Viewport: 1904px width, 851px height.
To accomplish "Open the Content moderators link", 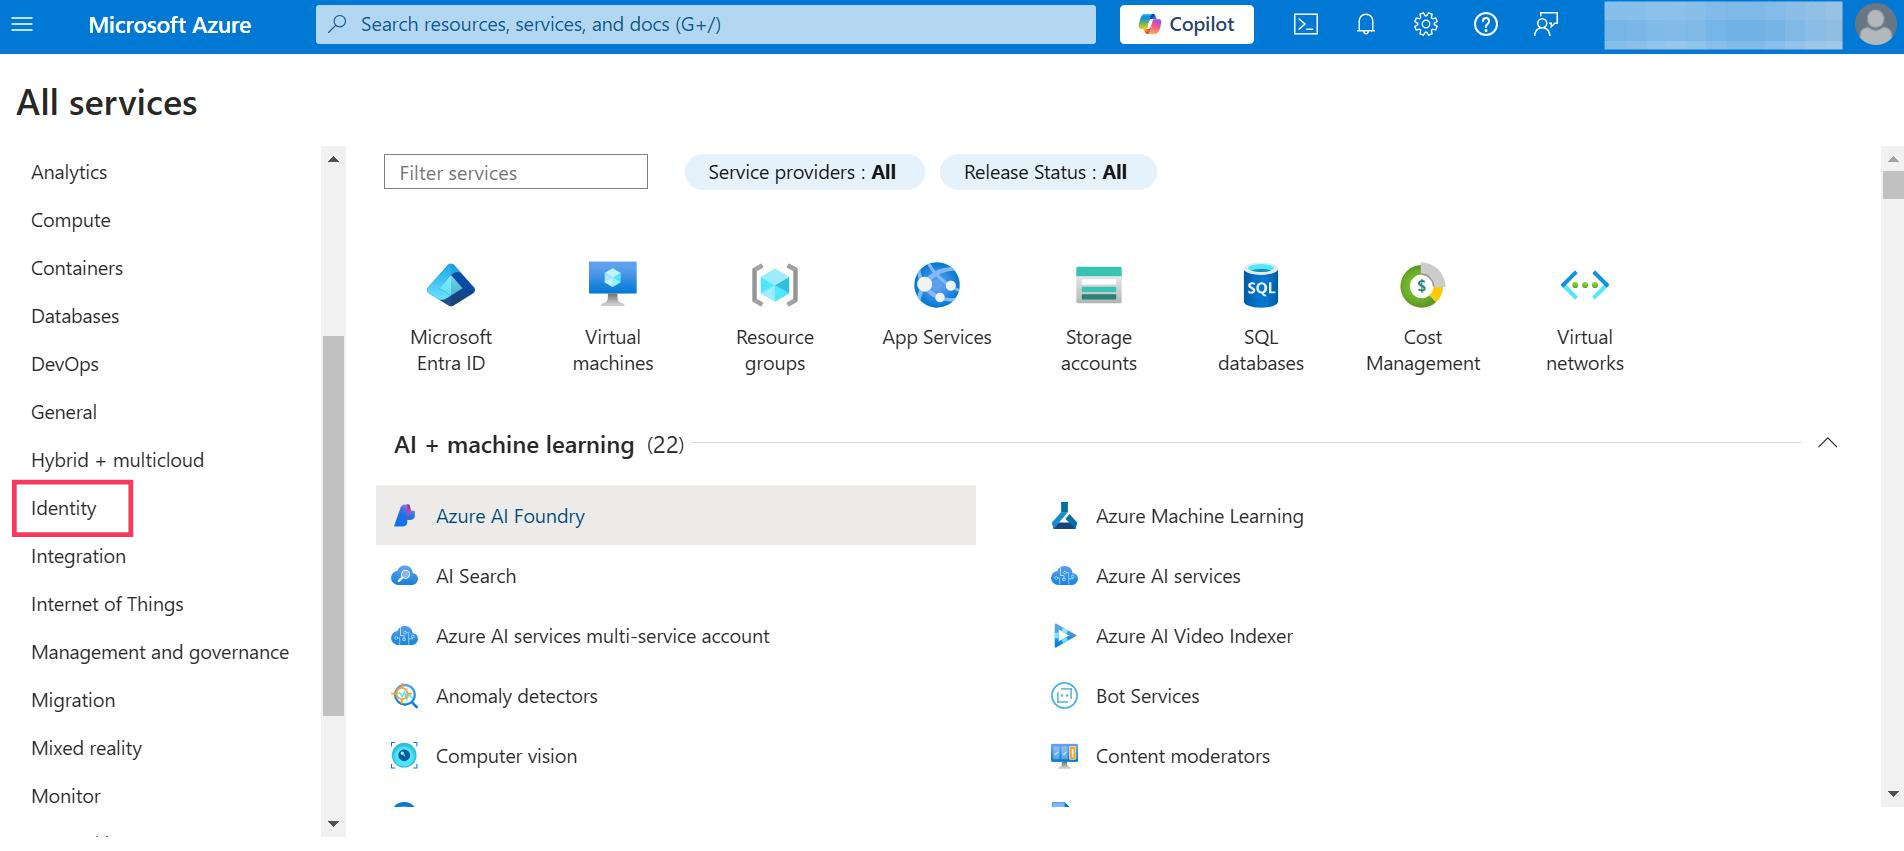I will (x=1183, y=756).
